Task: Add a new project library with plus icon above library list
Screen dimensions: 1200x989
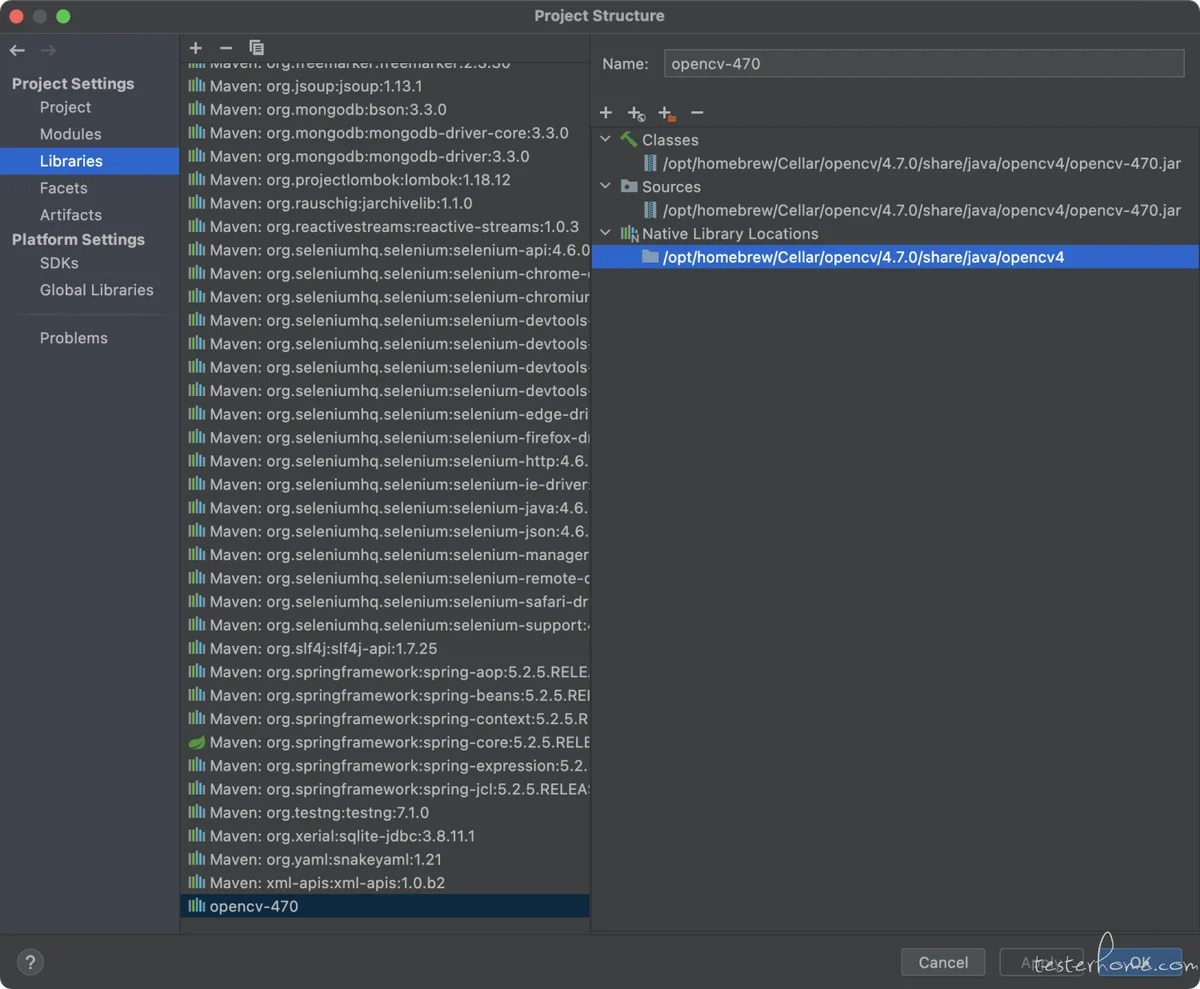Action: [x=196, y=48]
